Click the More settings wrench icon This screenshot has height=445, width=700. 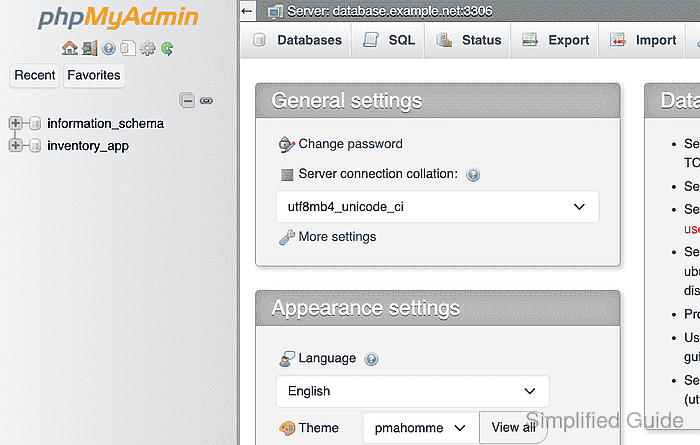coord(287,237)
